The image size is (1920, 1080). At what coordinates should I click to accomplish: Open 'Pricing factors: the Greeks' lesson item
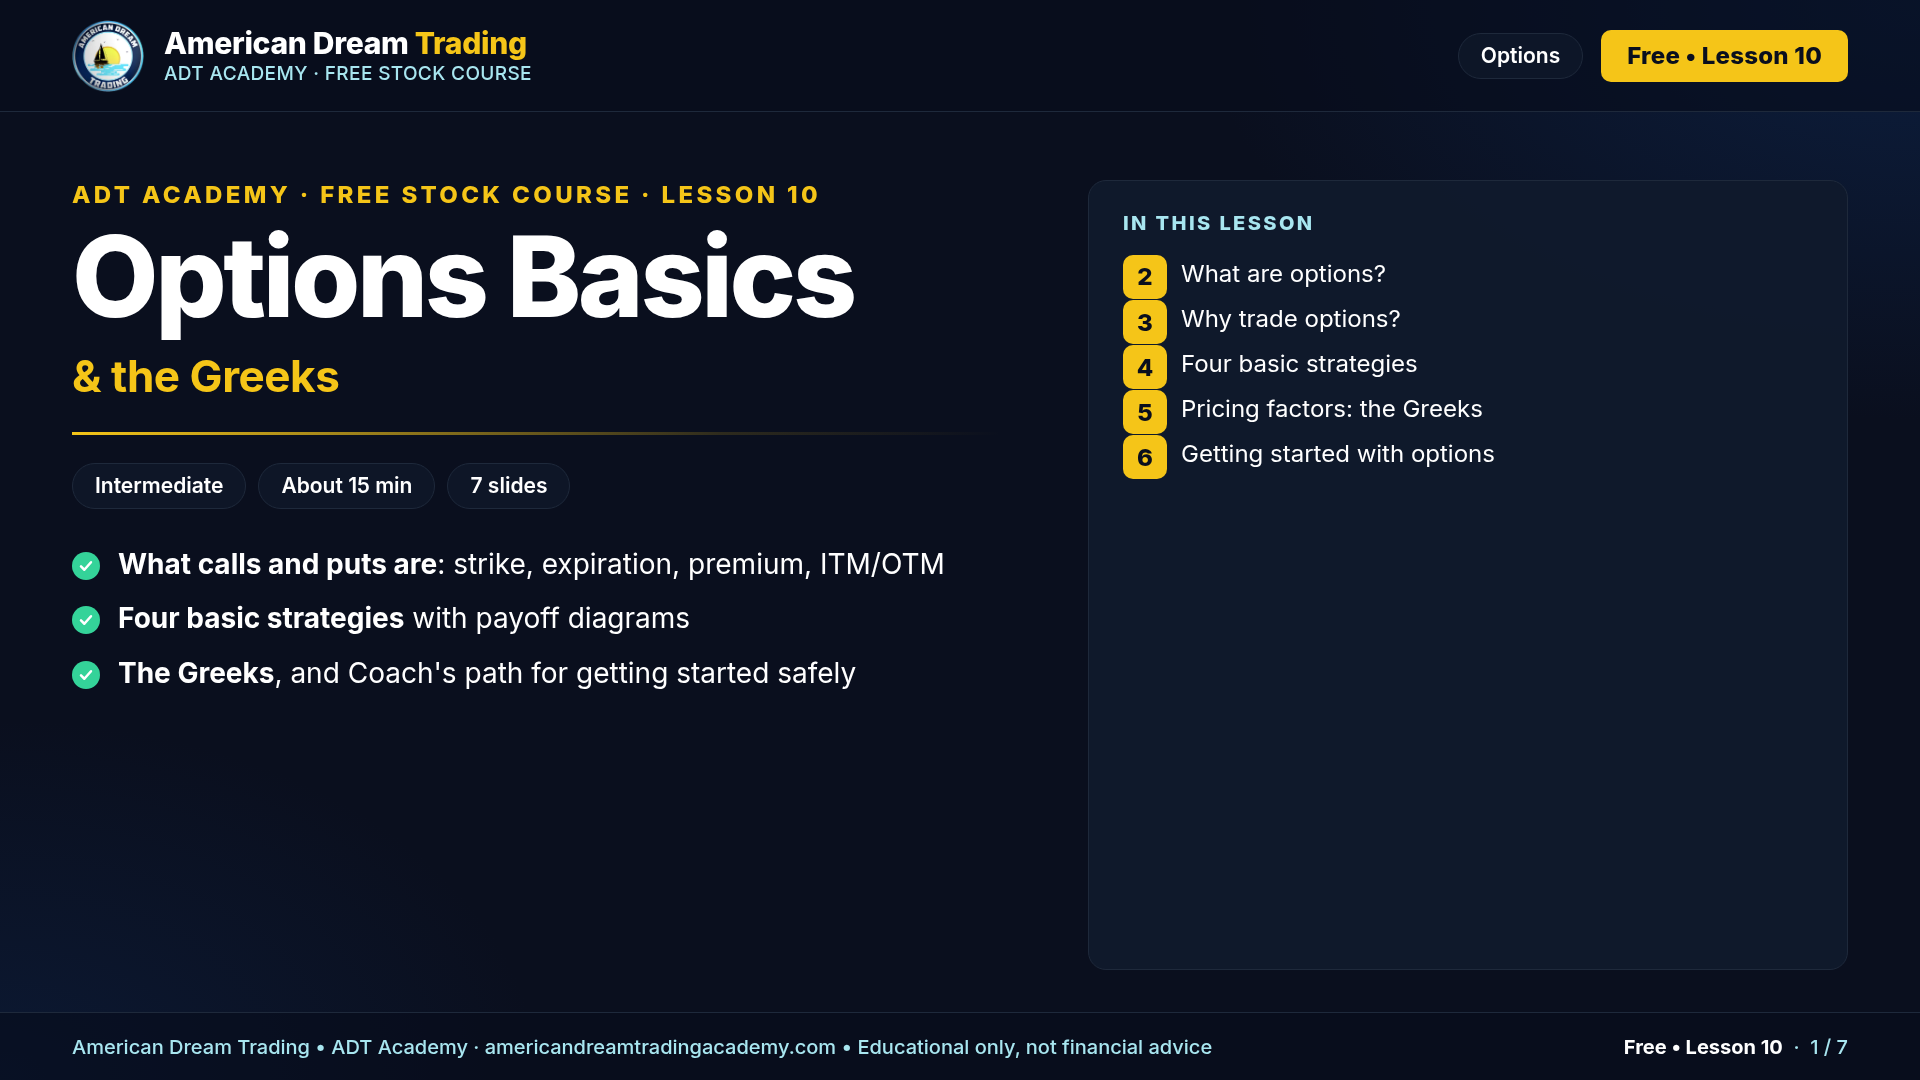pos(1331,409)
